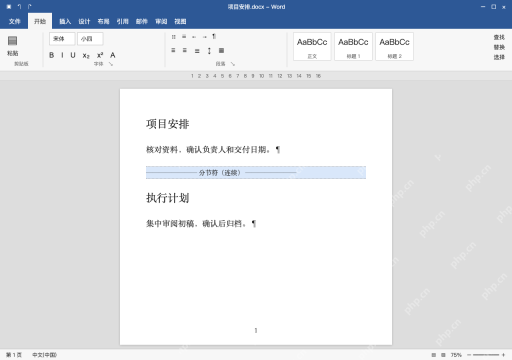Open the 段落 paragraph dialog launcher arrow
512x360 pixels.
click(233, 64)
